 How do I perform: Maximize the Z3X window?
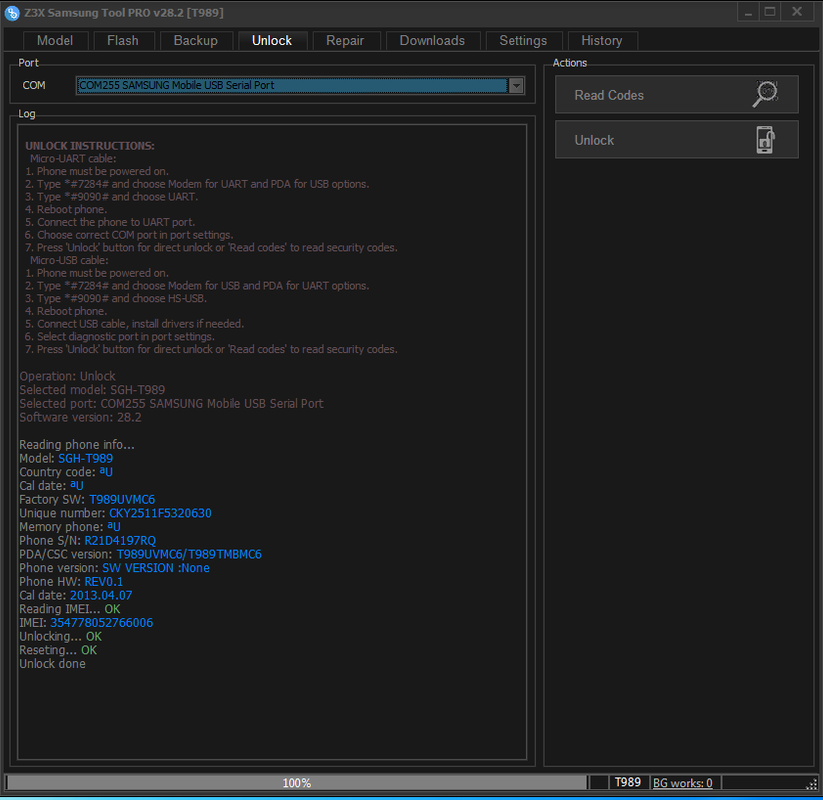click(x=770, y=12)
